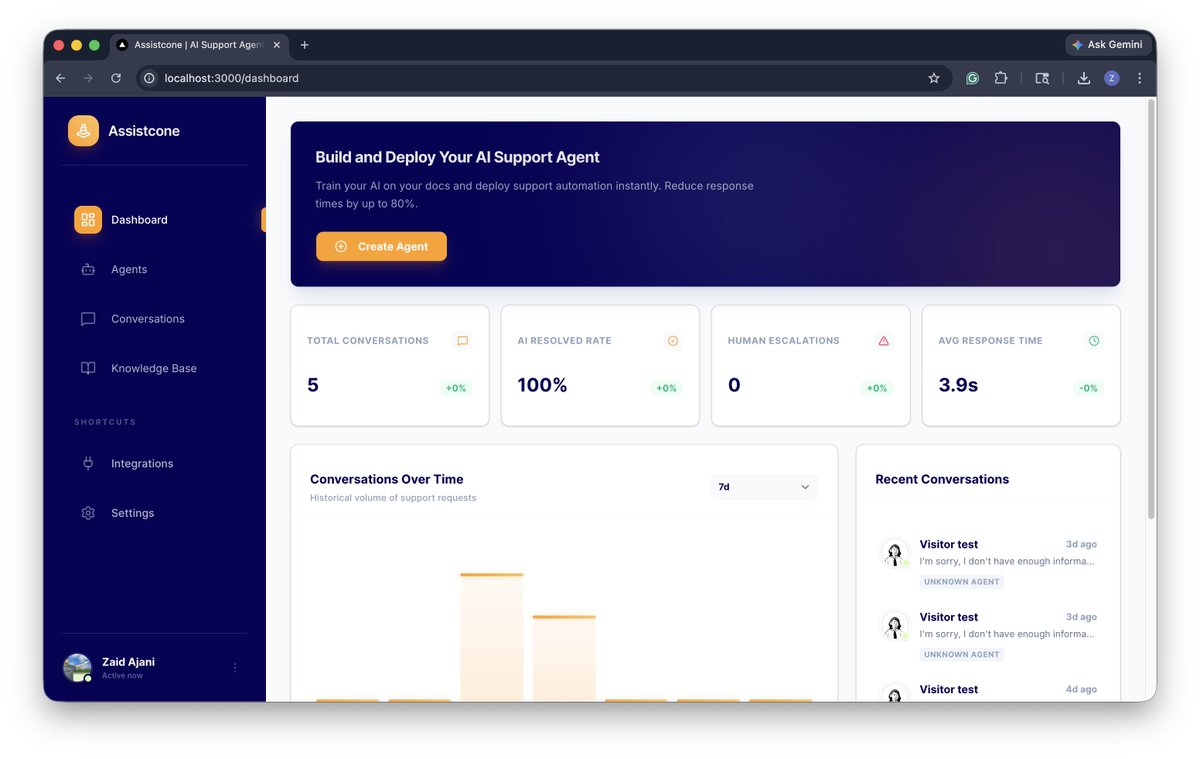Screen dimensions: 1200x759
Task: Click the 3.9s average response value
Action: tap(958, 385)
